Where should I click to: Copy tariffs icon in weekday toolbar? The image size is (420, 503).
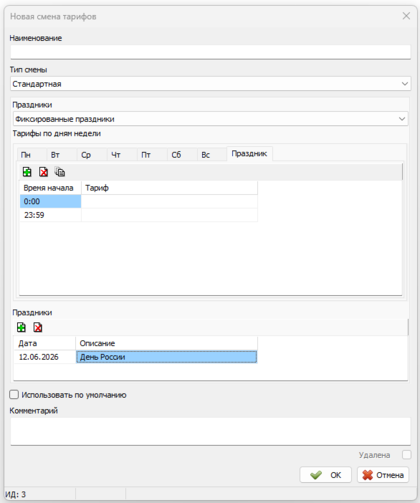(x=60, y=172)
